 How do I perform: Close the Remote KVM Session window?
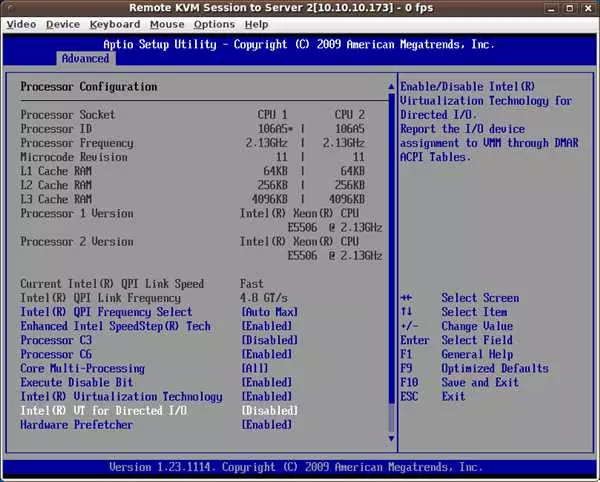point(588,8)
